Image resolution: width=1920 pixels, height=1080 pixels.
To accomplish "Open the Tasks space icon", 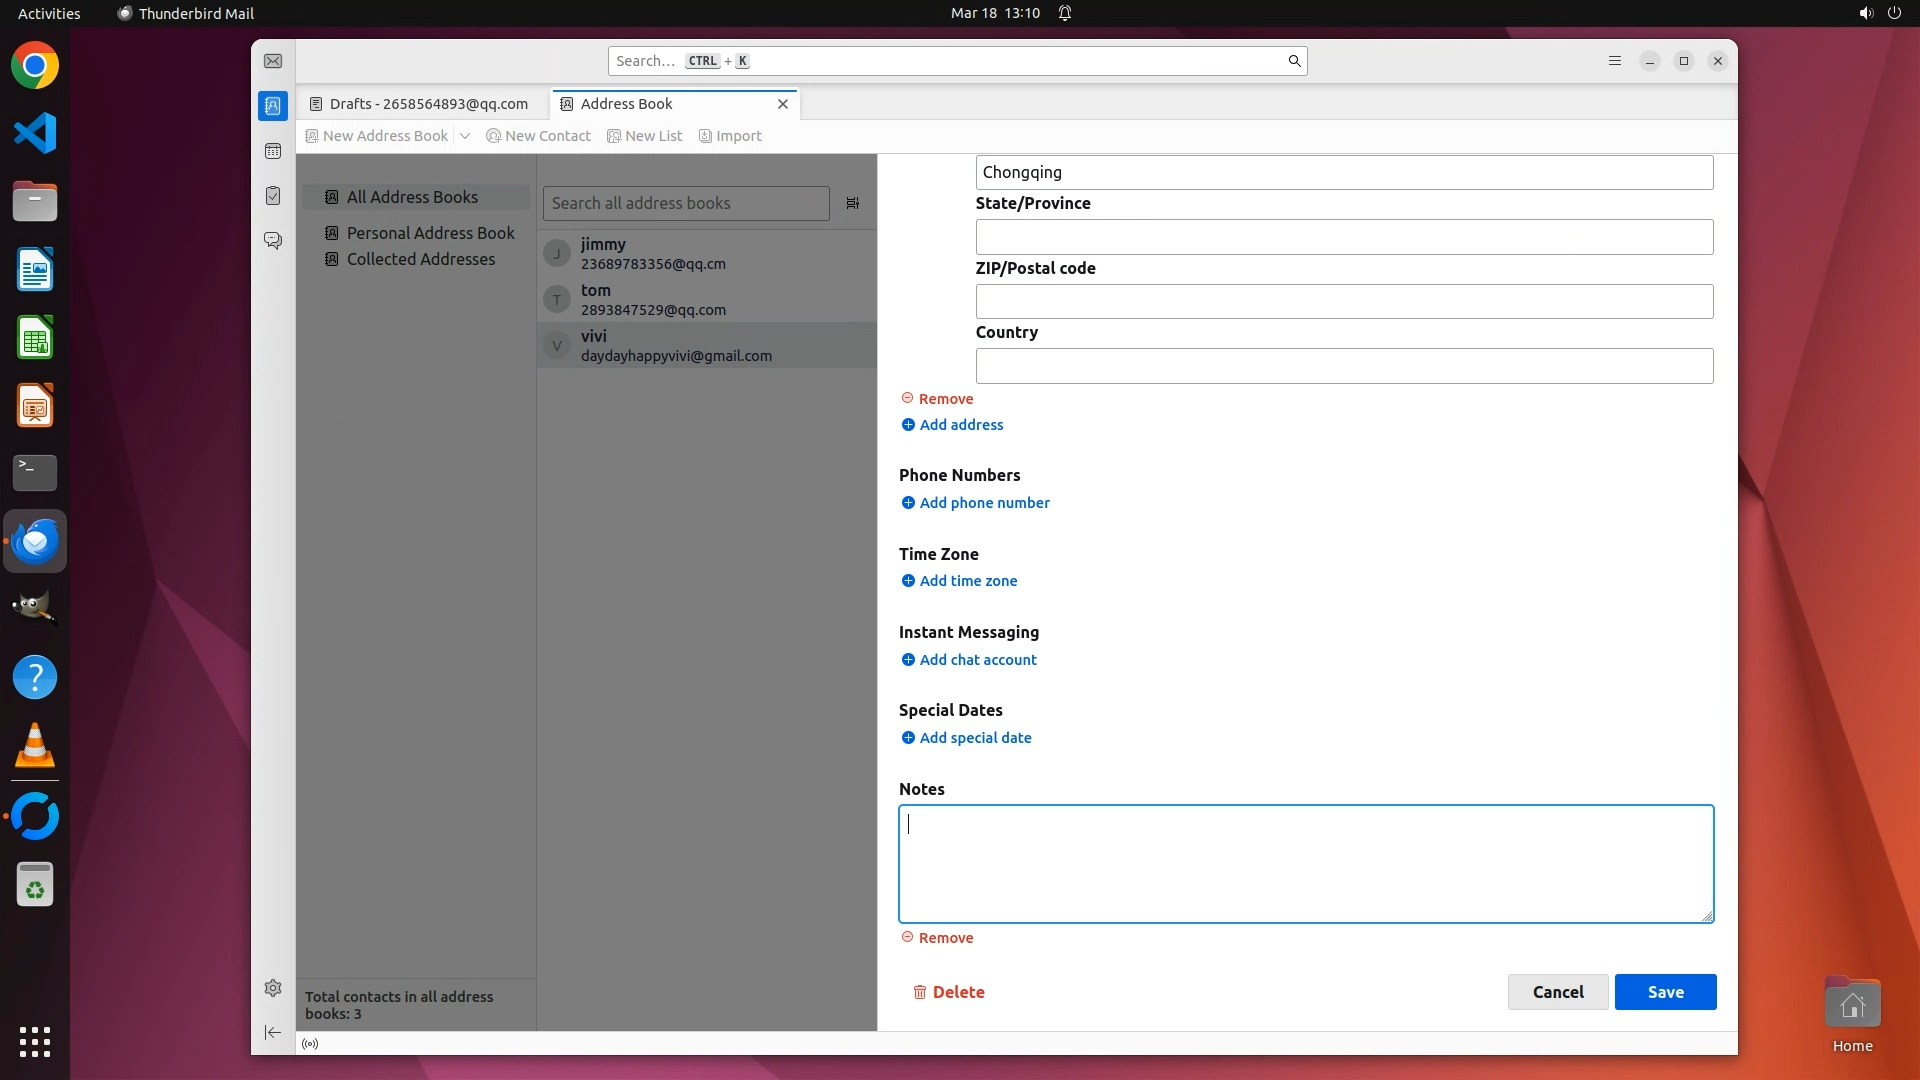I will click(x=273, y=196).
